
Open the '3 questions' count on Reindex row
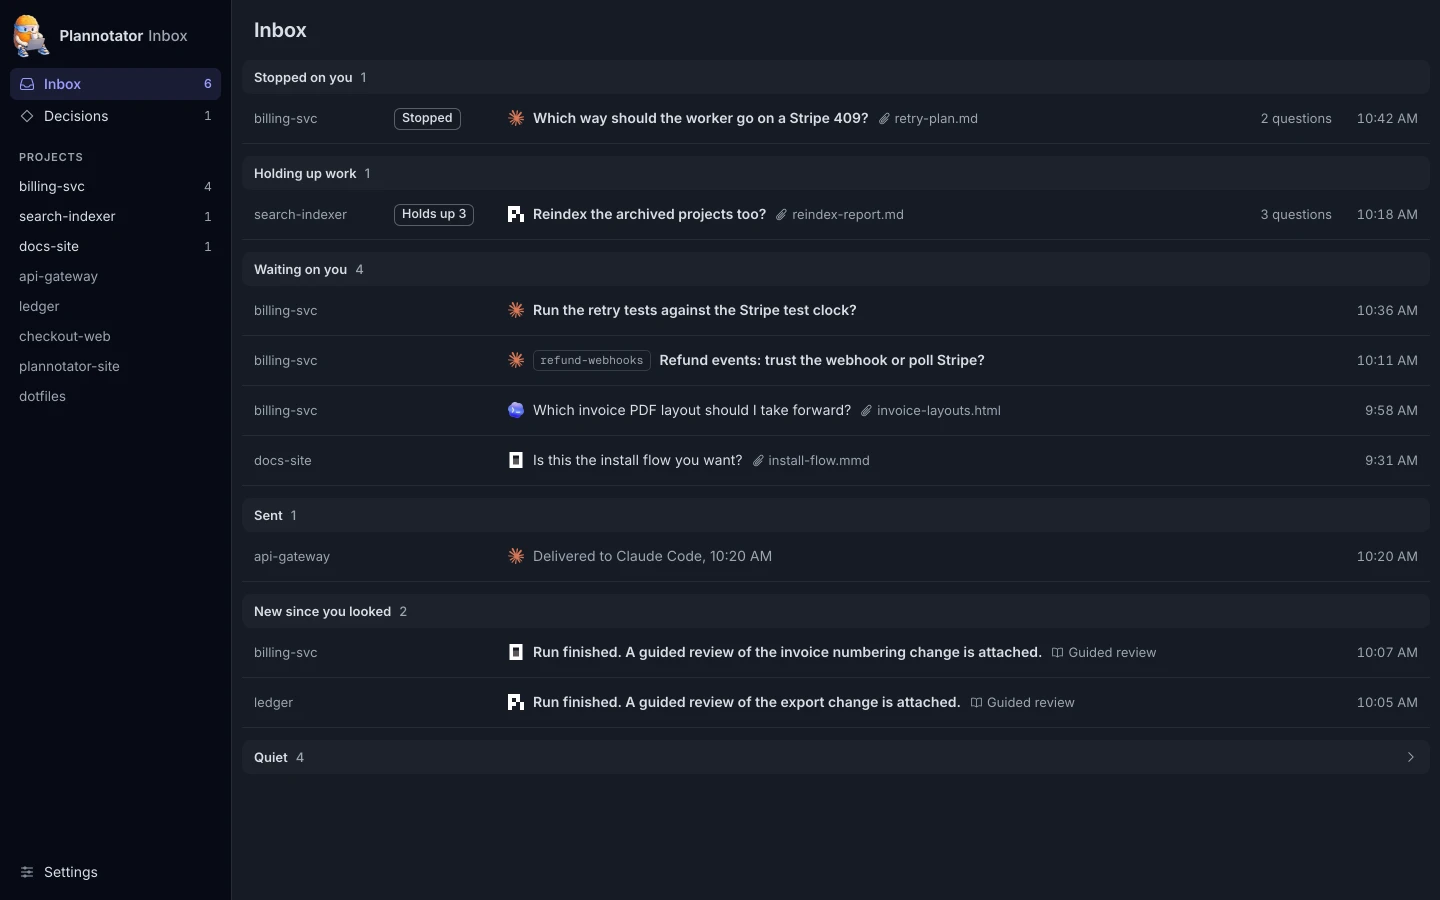coord(1296,214)
